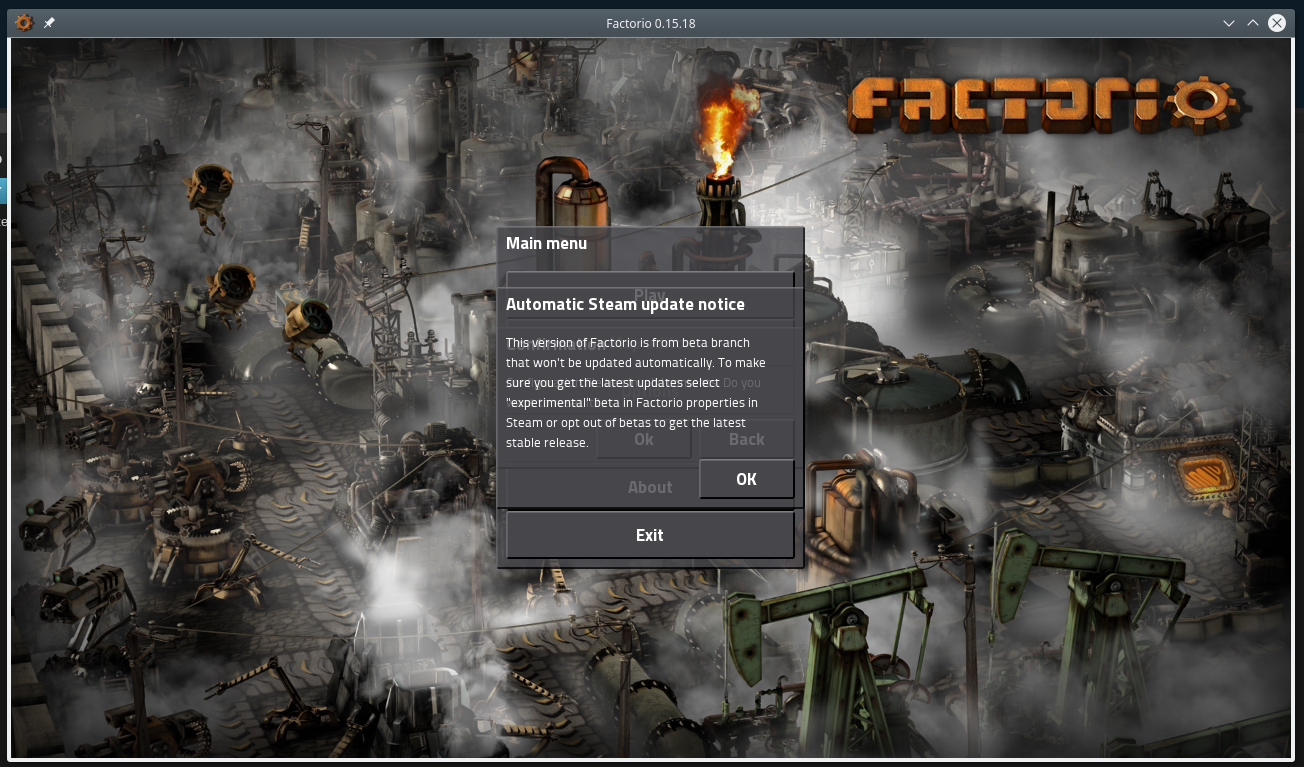Click the Exit button in Main menu
This screenshot has height=767, width=1304.
click(x=650, y=535)
